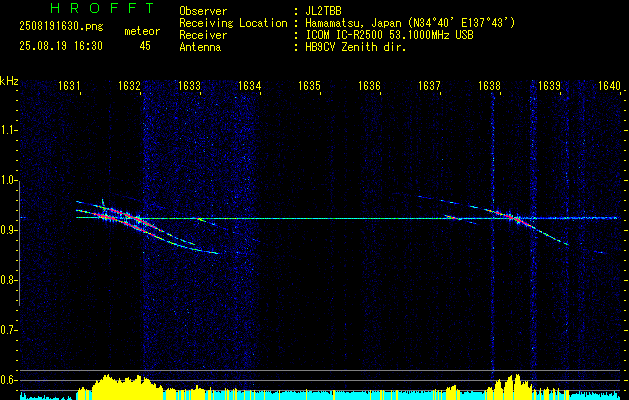Click the 0.6 kHz frequency label
The image size is (629, 400).
(8, 380)
